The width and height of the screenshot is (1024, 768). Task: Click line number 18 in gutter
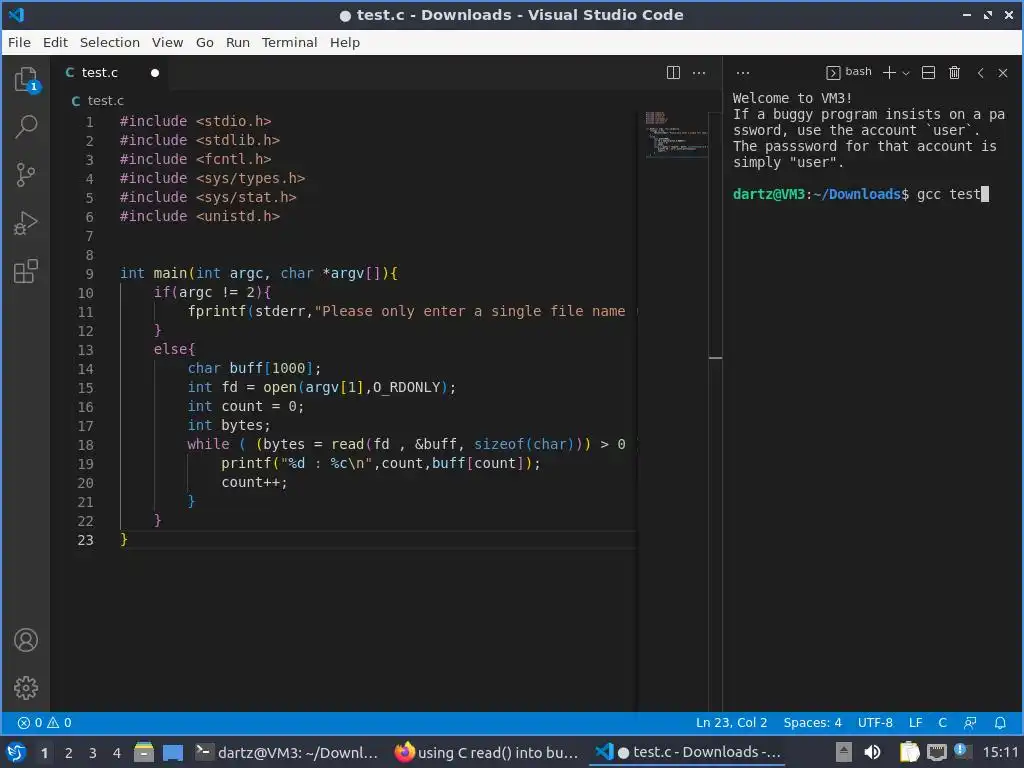(86, 445)
